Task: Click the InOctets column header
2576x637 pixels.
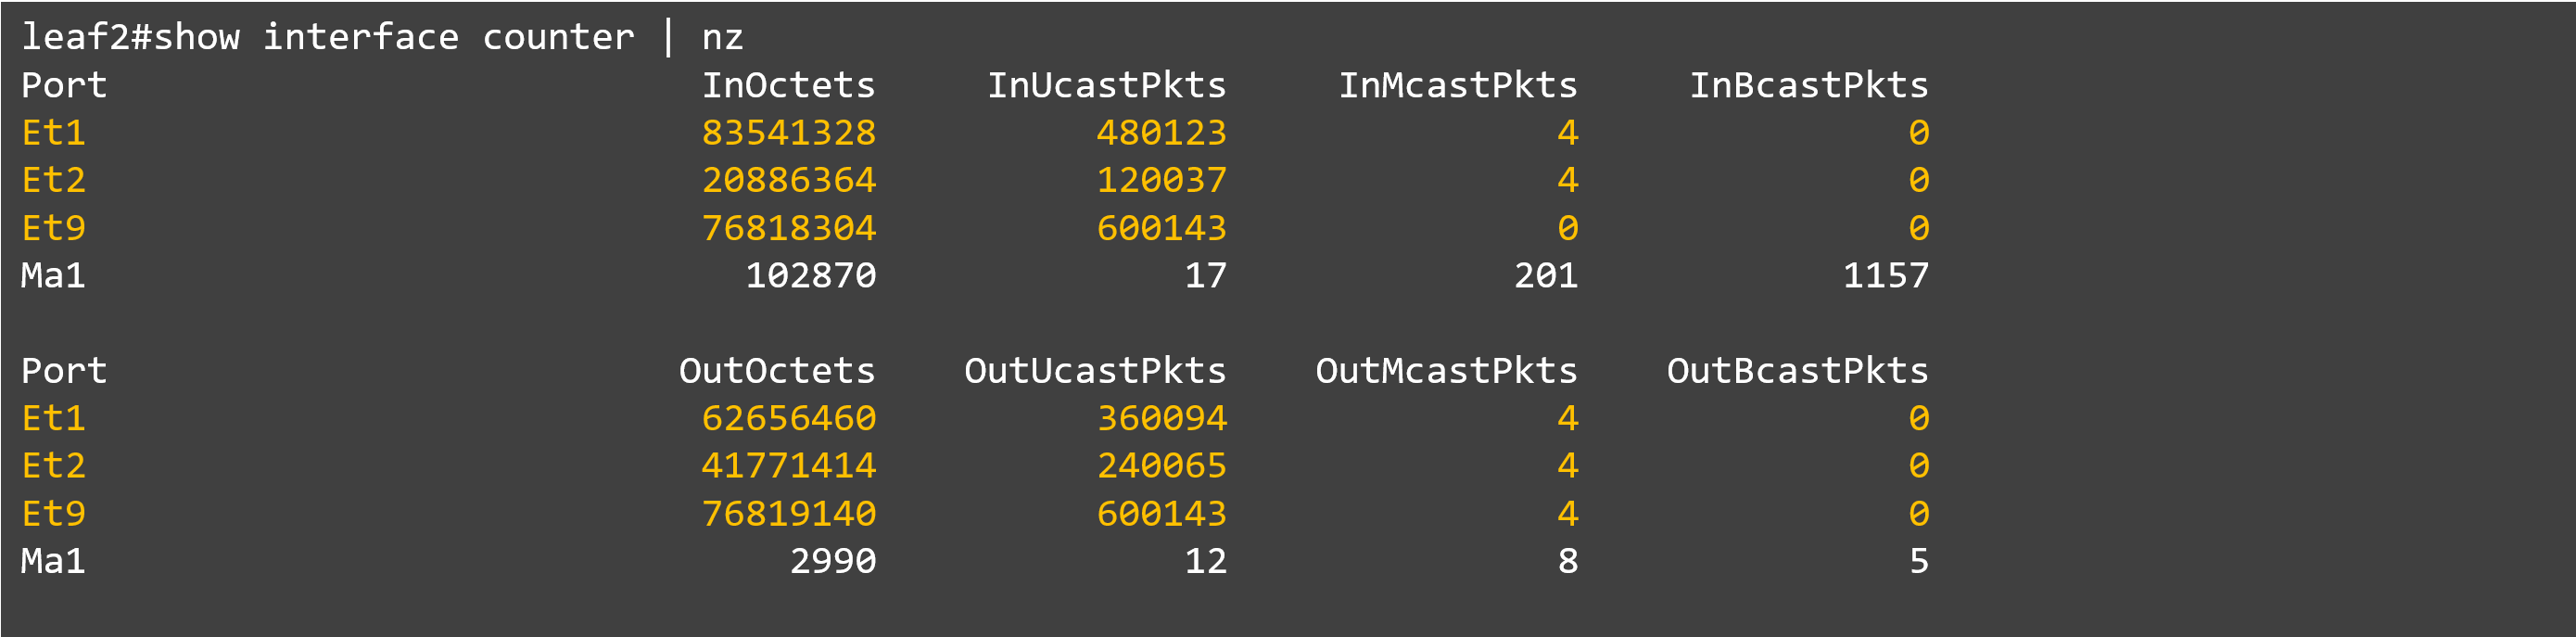Action: point(788,85)
